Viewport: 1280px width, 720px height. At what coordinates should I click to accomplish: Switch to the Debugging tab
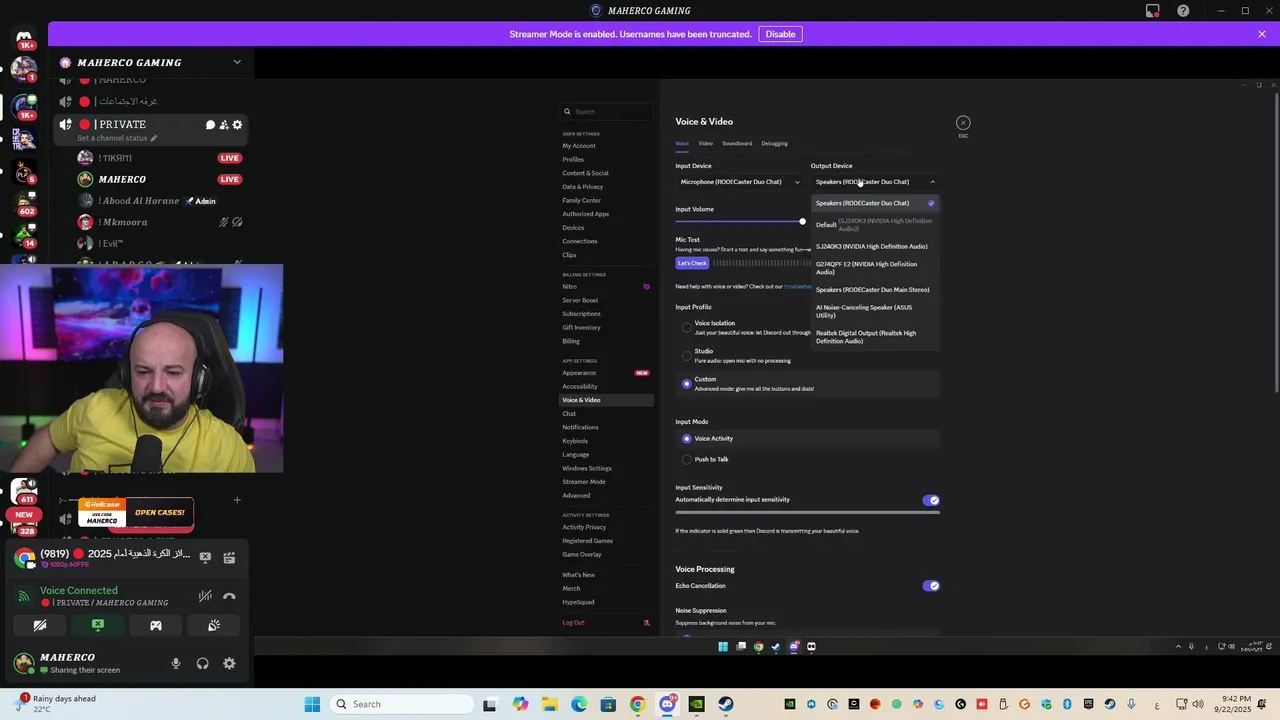pos(774,143)
